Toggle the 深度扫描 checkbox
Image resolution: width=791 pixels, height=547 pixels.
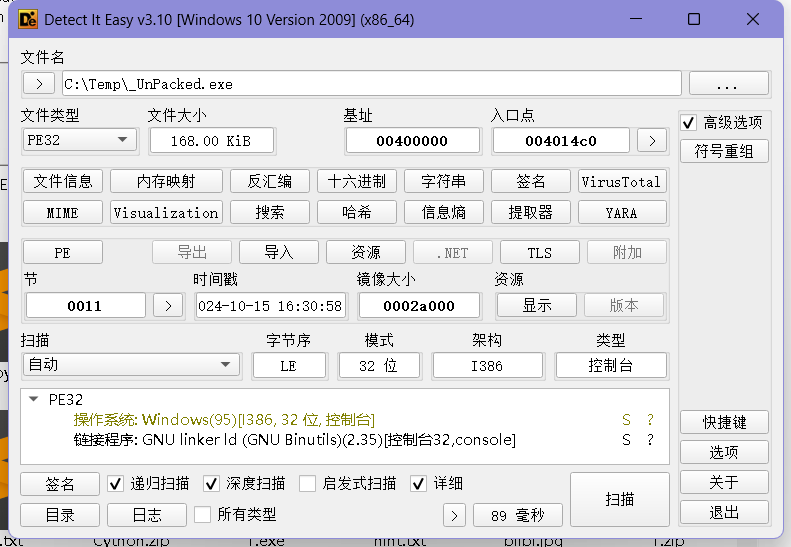211,484
